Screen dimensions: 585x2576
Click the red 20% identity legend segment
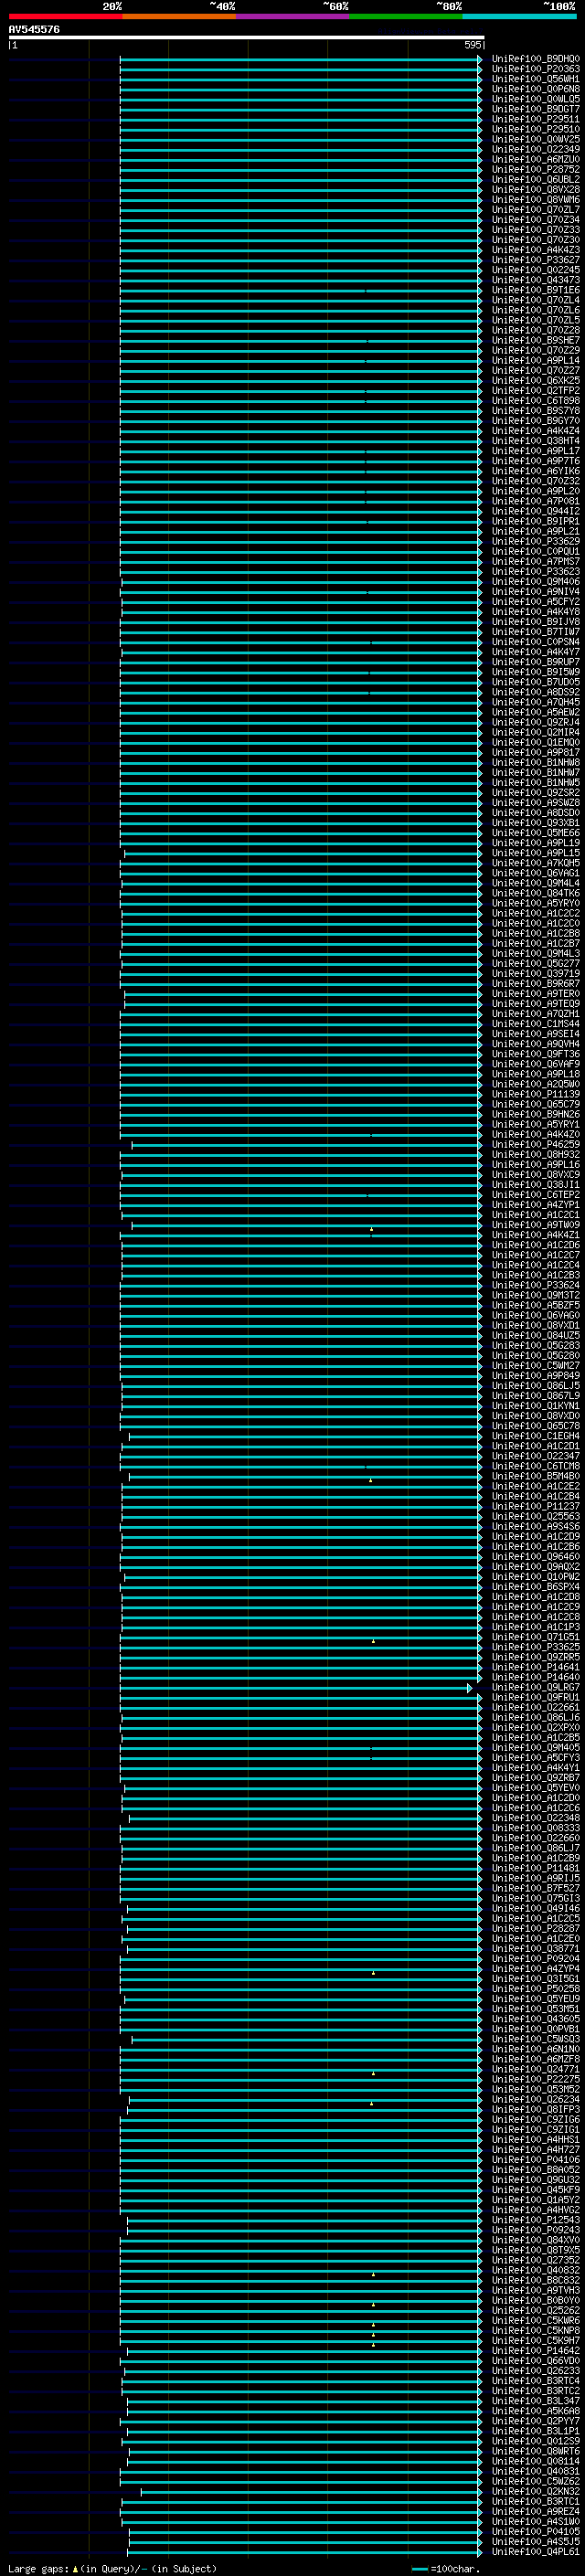[66, 16]
